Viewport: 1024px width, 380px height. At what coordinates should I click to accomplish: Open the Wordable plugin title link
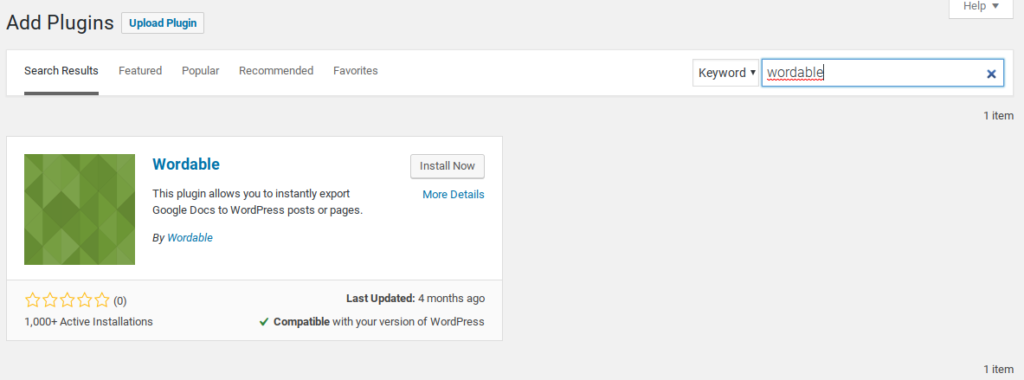click(186, 164)
